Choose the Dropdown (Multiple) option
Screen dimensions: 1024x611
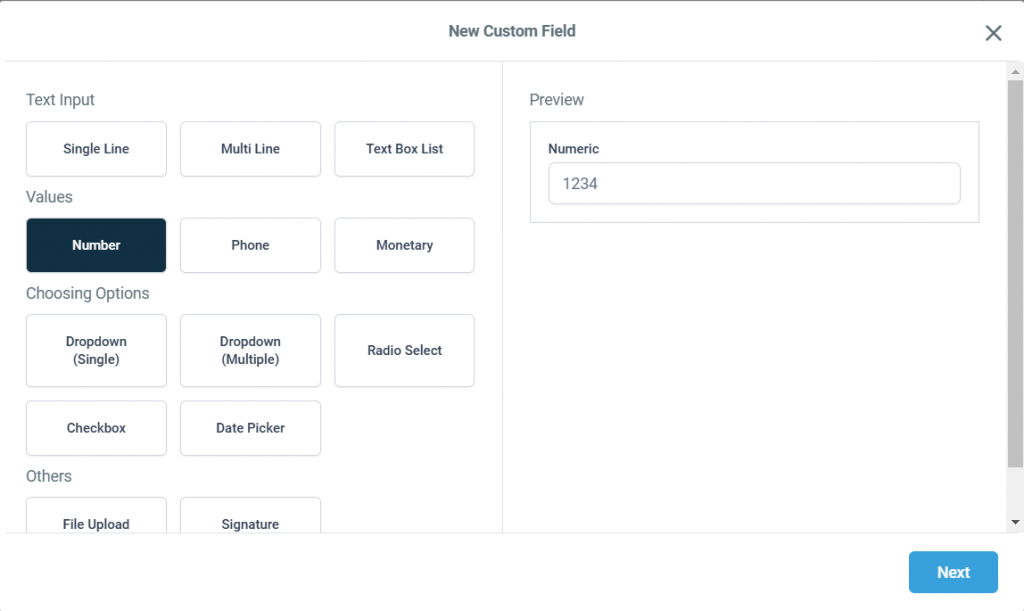(x=250, y=350)
